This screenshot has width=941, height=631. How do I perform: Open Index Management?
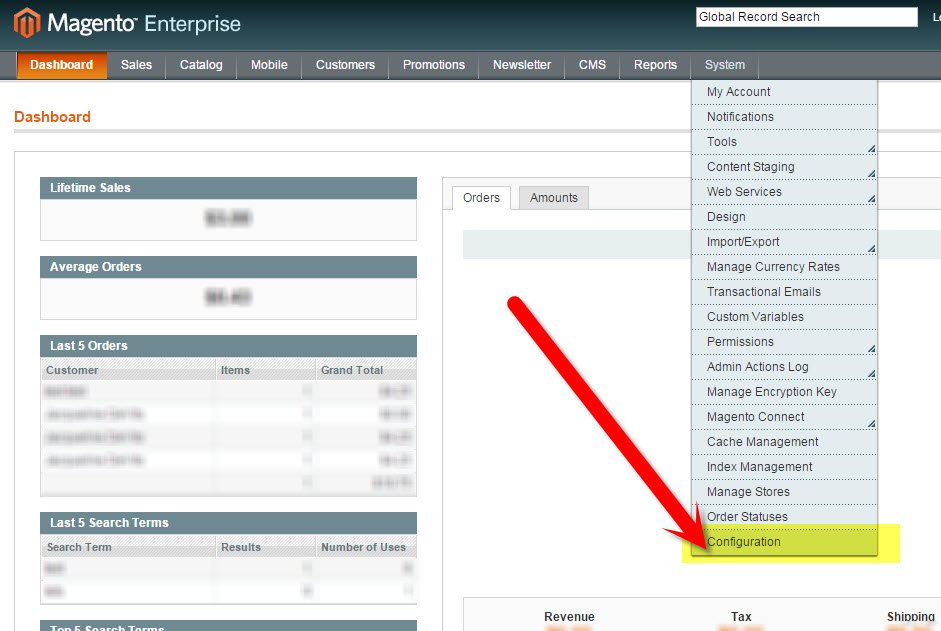coord(784,467)
